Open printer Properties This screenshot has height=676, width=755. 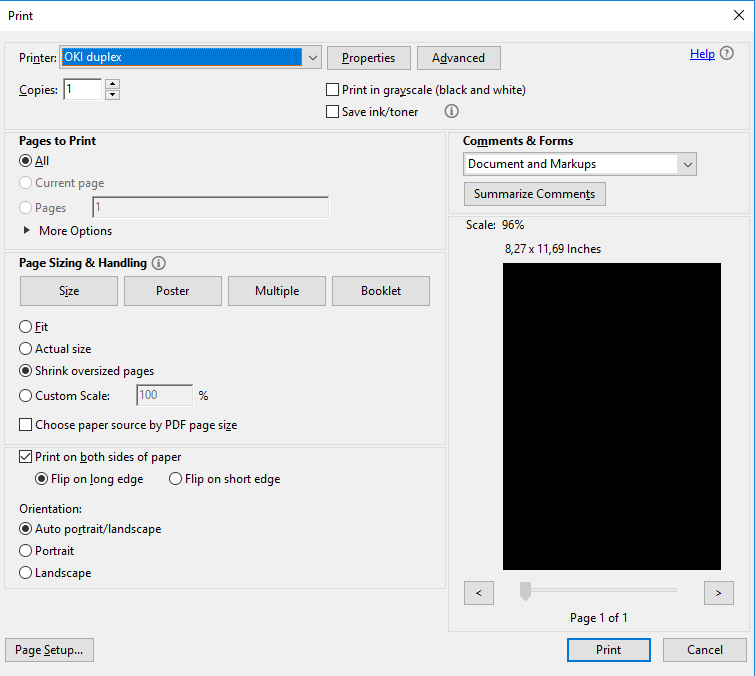pyautogui.click(x=369, y=58)
